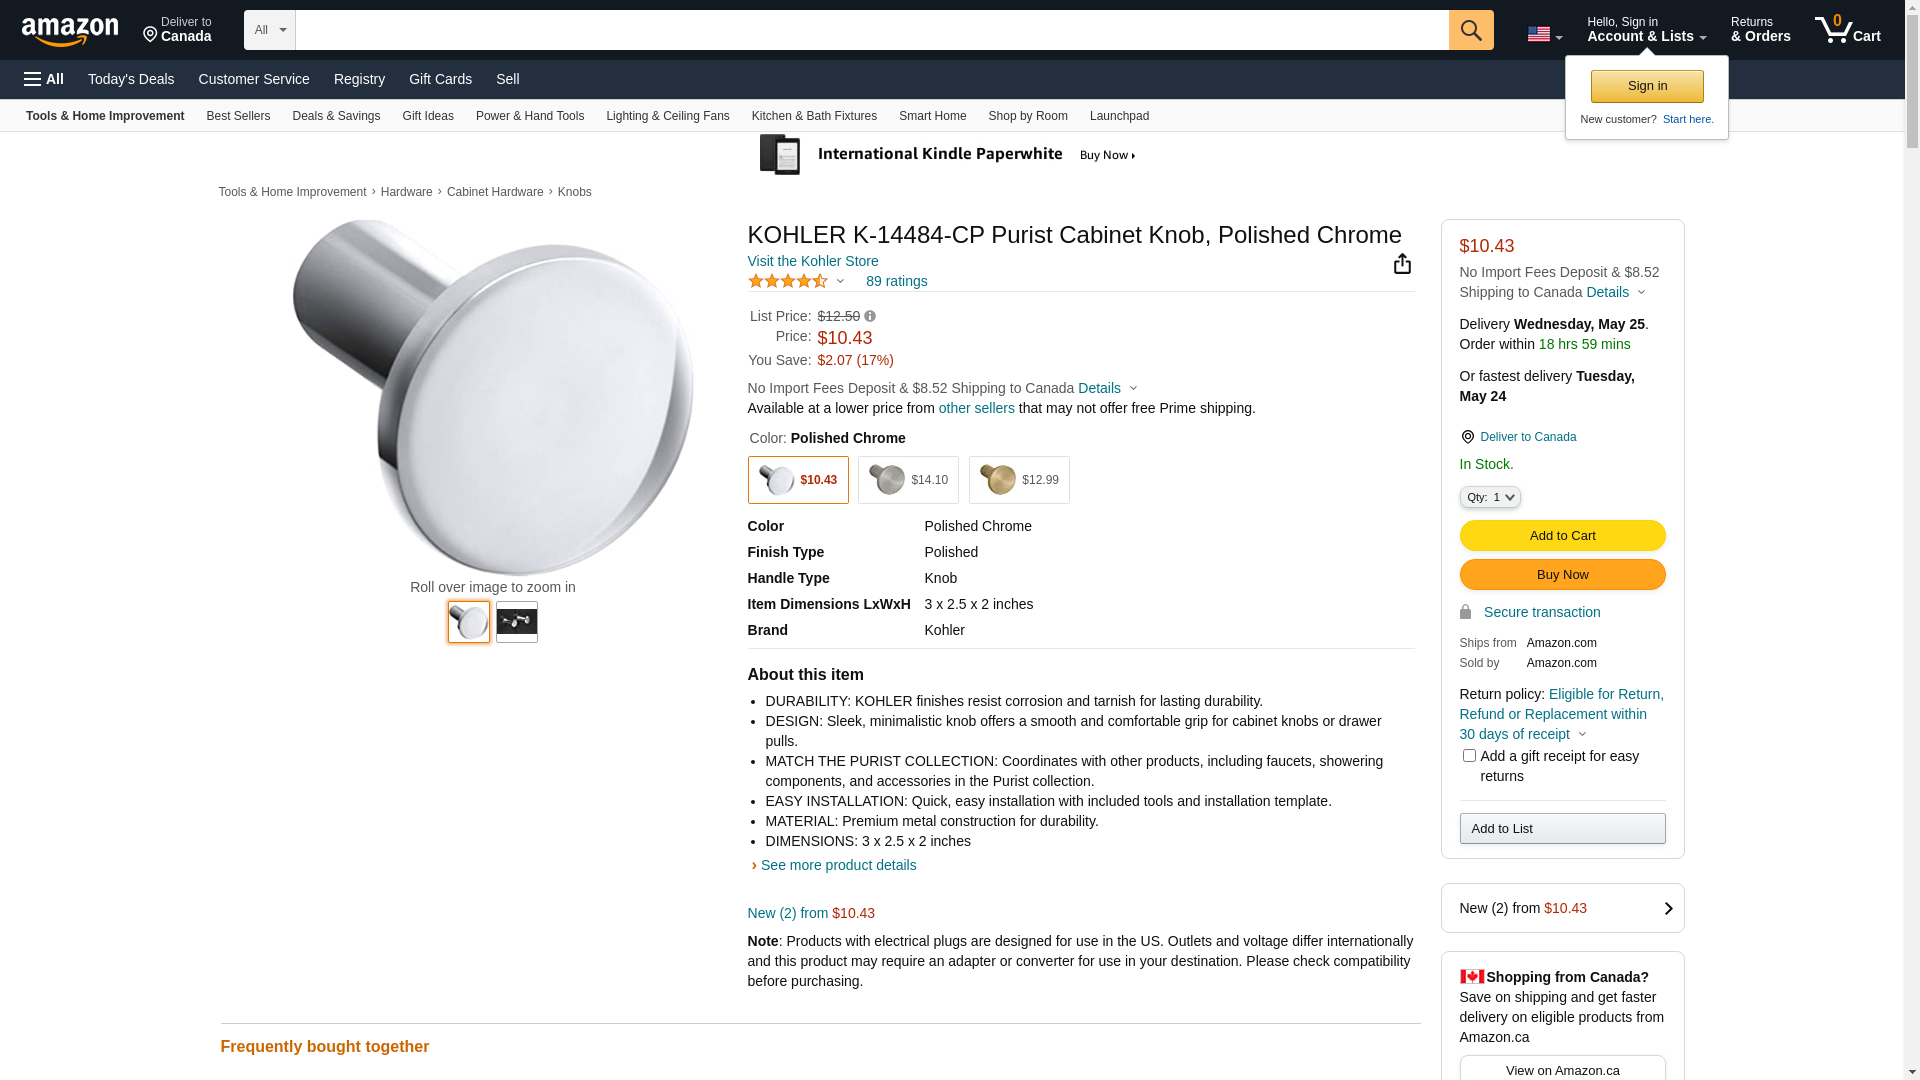Click the List Price info icon
The image size is (1920, 1080).
click(x=870, y=316)
